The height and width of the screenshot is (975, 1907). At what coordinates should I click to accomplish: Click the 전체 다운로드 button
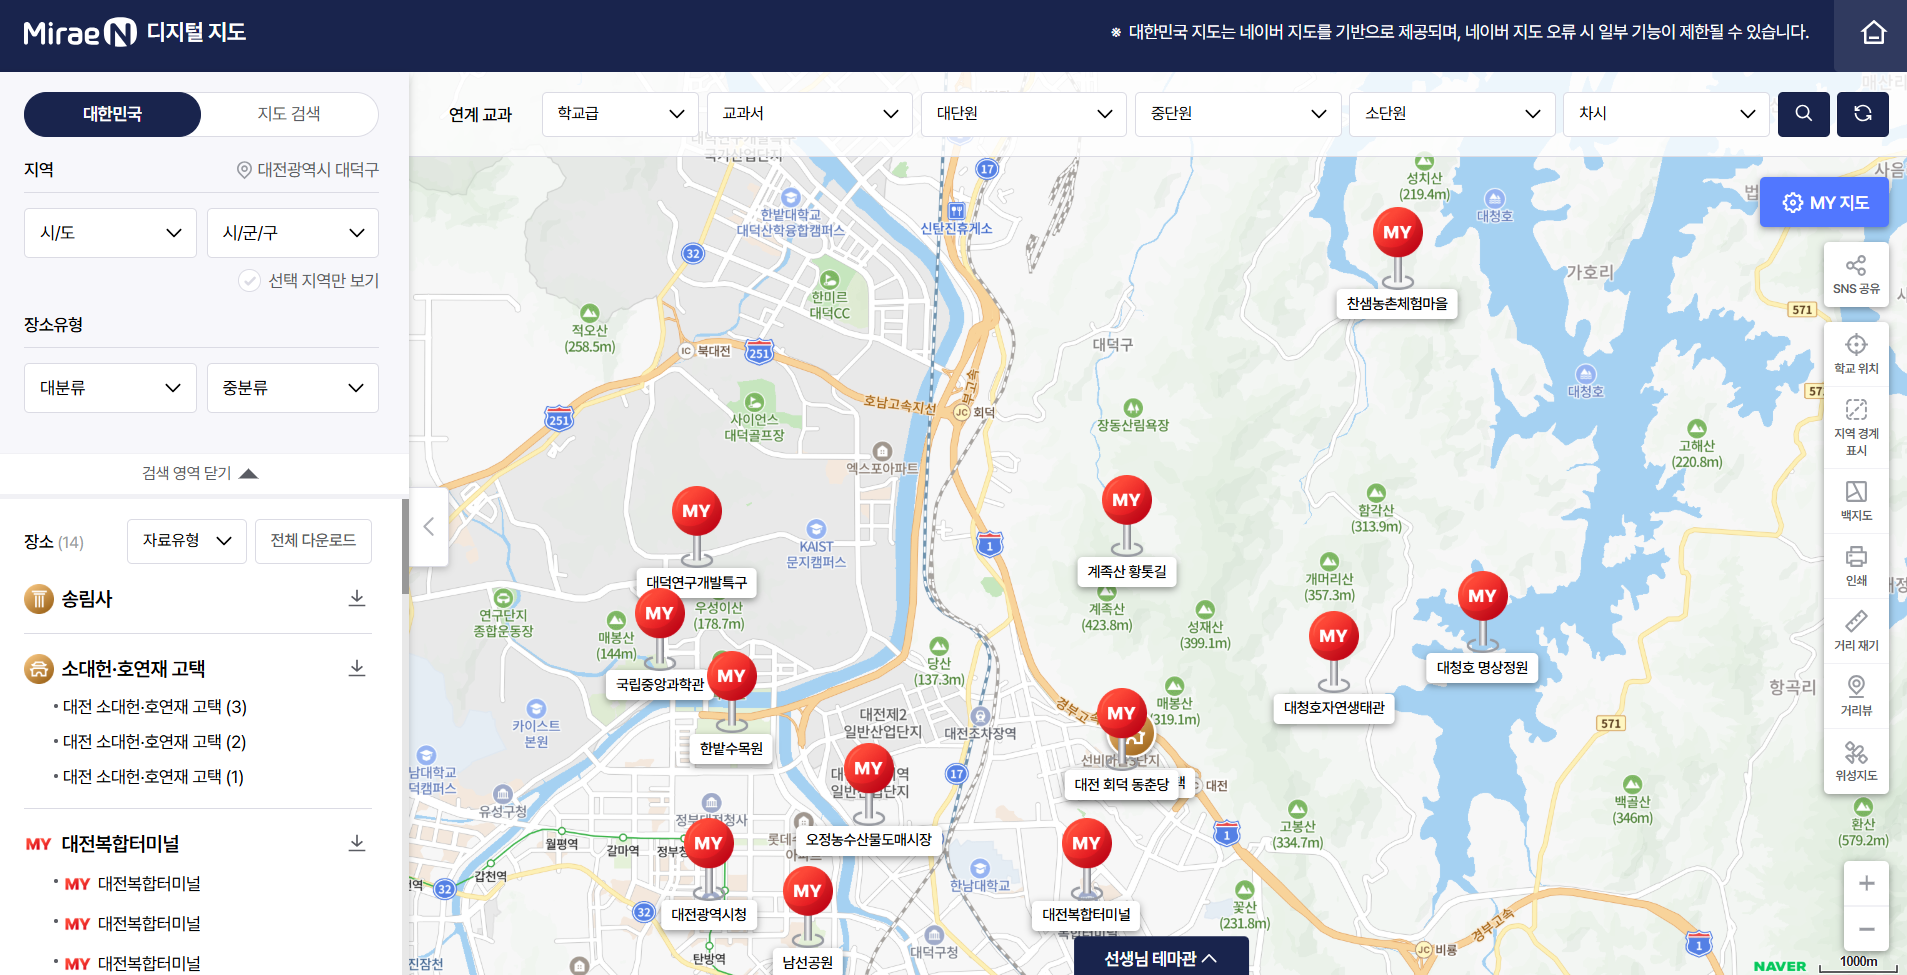coord(313,541)
